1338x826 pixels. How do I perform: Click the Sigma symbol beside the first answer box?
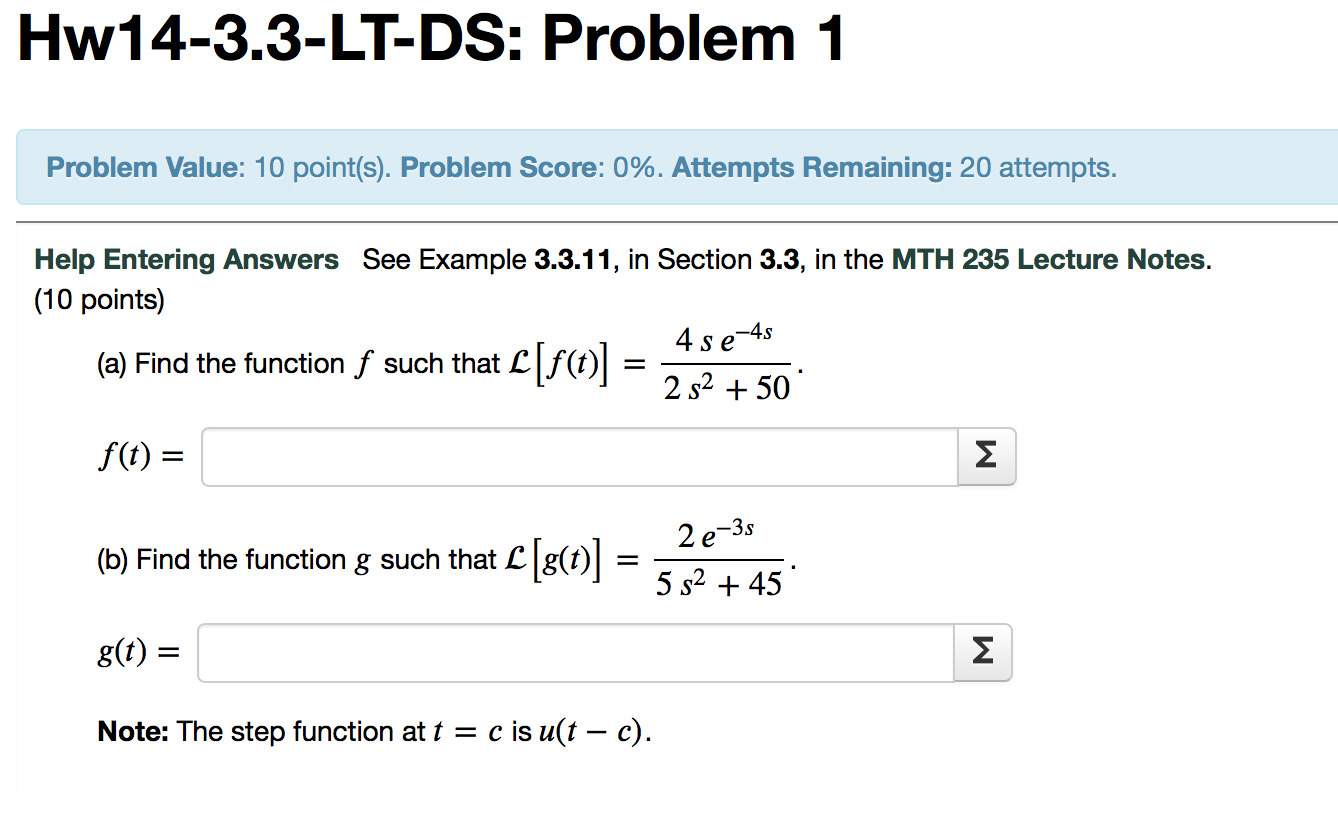(x=985, y=455)
